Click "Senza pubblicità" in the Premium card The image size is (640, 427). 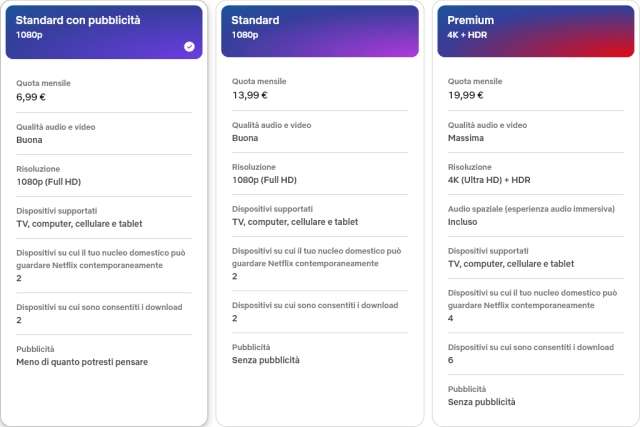(482, 402)
